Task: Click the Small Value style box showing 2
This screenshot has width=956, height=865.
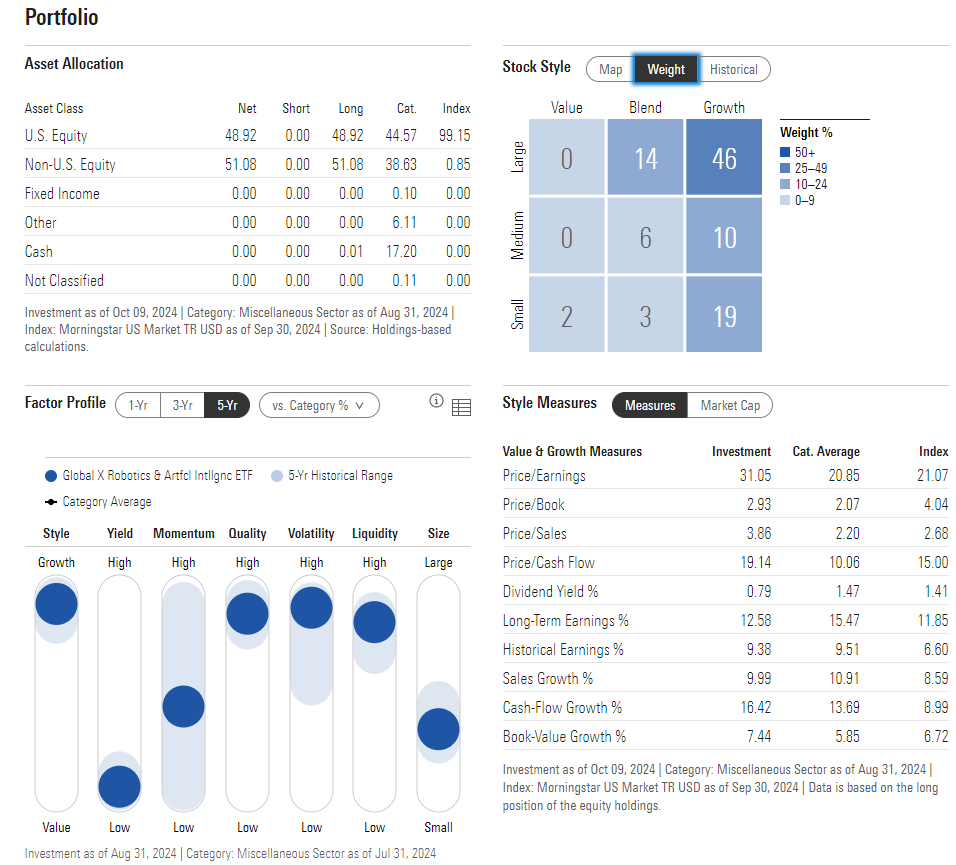Action: point(567,313)
